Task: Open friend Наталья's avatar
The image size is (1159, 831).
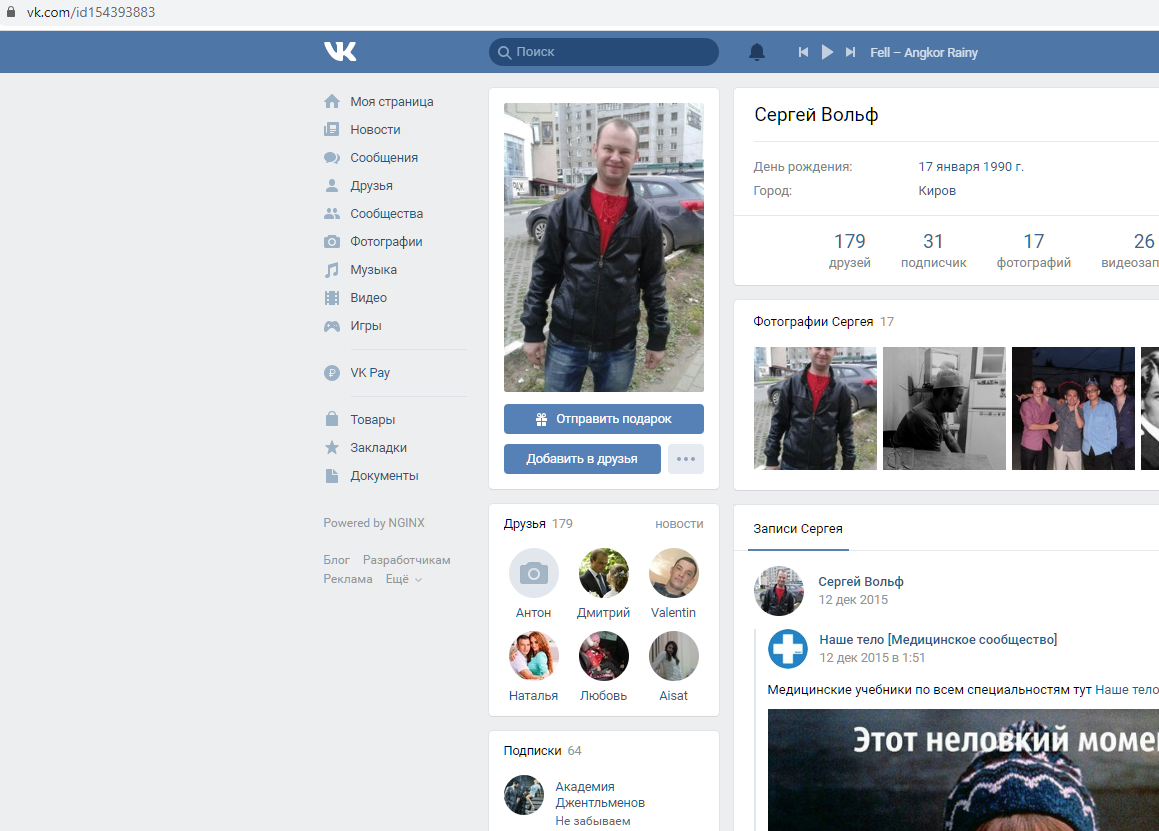Action: click(x=534, y=656)
